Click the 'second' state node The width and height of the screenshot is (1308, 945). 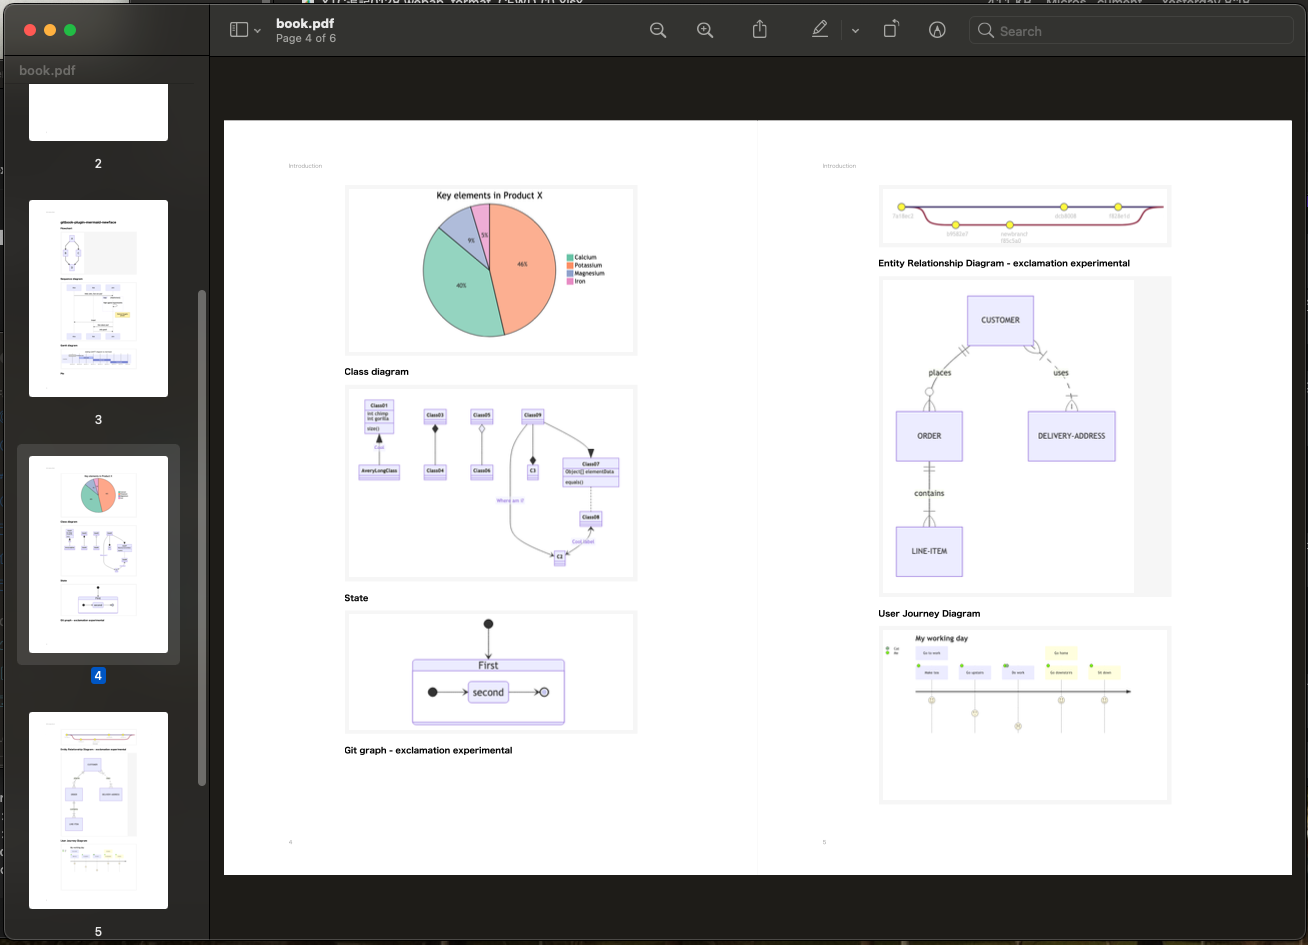(x=488, y=692)
